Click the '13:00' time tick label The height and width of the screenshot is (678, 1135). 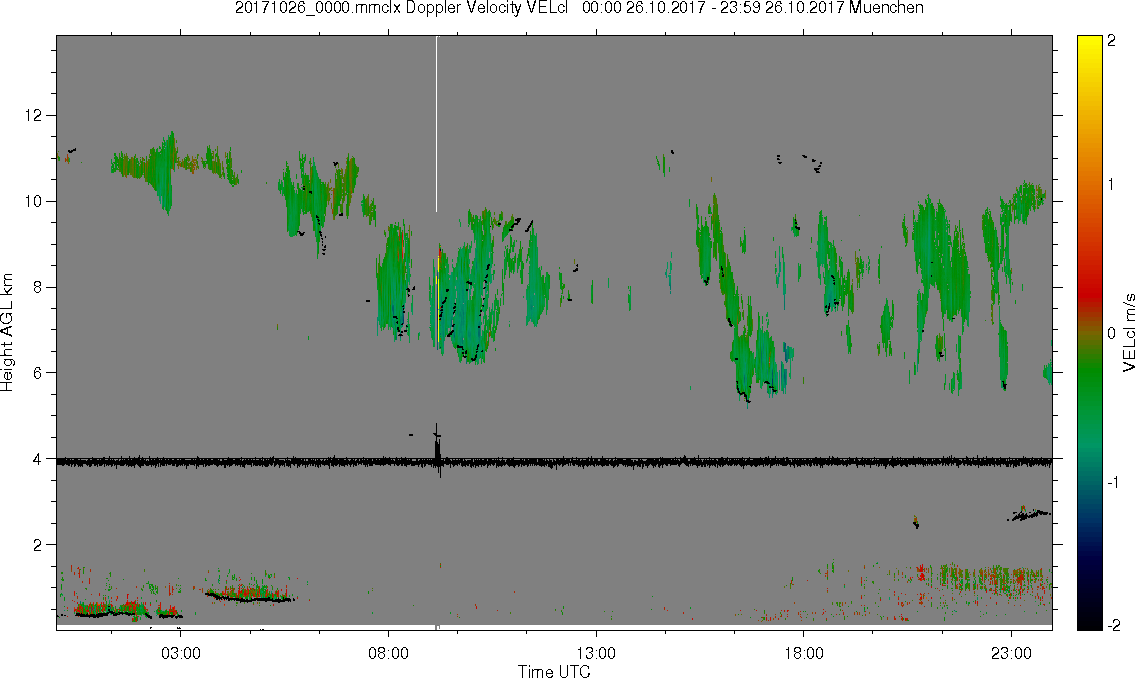(x=596, y=653)
